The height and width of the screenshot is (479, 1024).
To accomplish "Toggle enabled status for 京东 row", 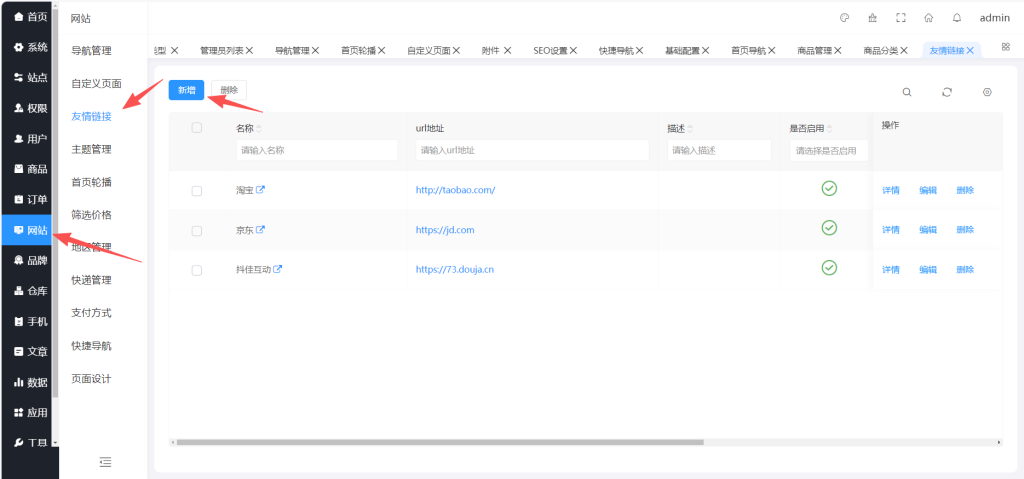I will (x=829, y=228).
